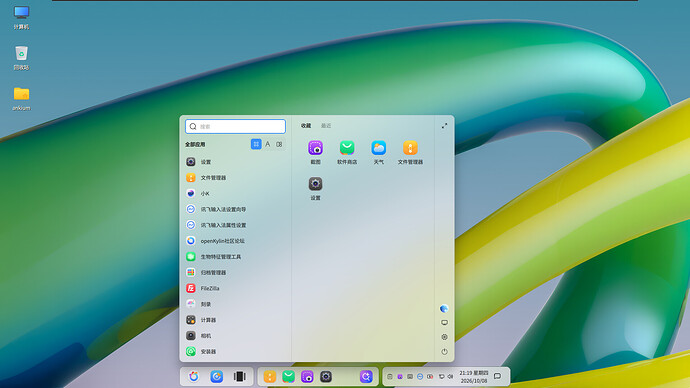Switch to the 收藏 favorites tab
690x388 pixels.
(x=306, y=126)
